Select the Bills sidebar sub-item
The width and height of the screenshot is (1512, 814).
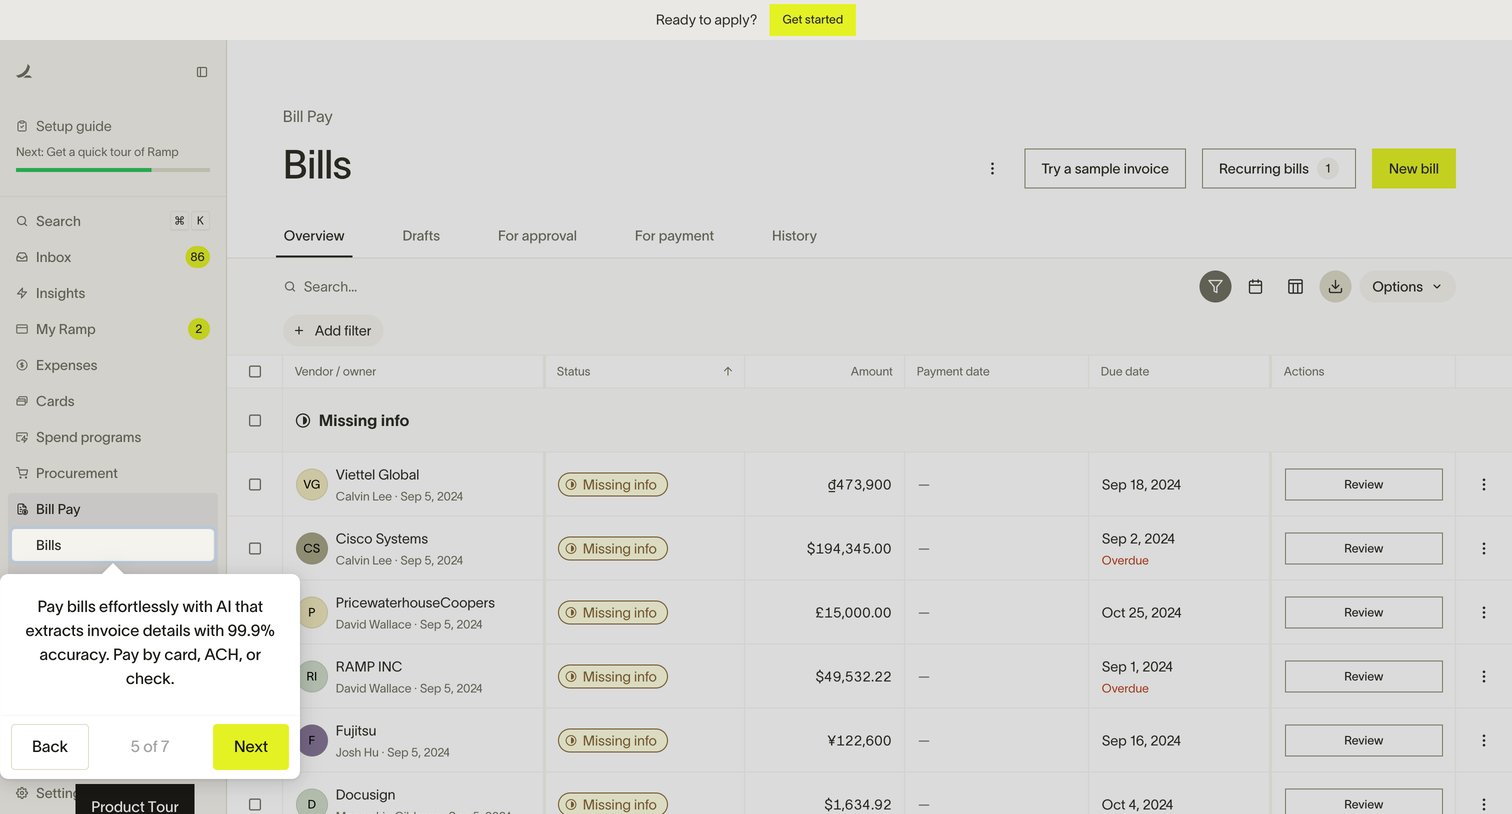[x=113, y=545]
